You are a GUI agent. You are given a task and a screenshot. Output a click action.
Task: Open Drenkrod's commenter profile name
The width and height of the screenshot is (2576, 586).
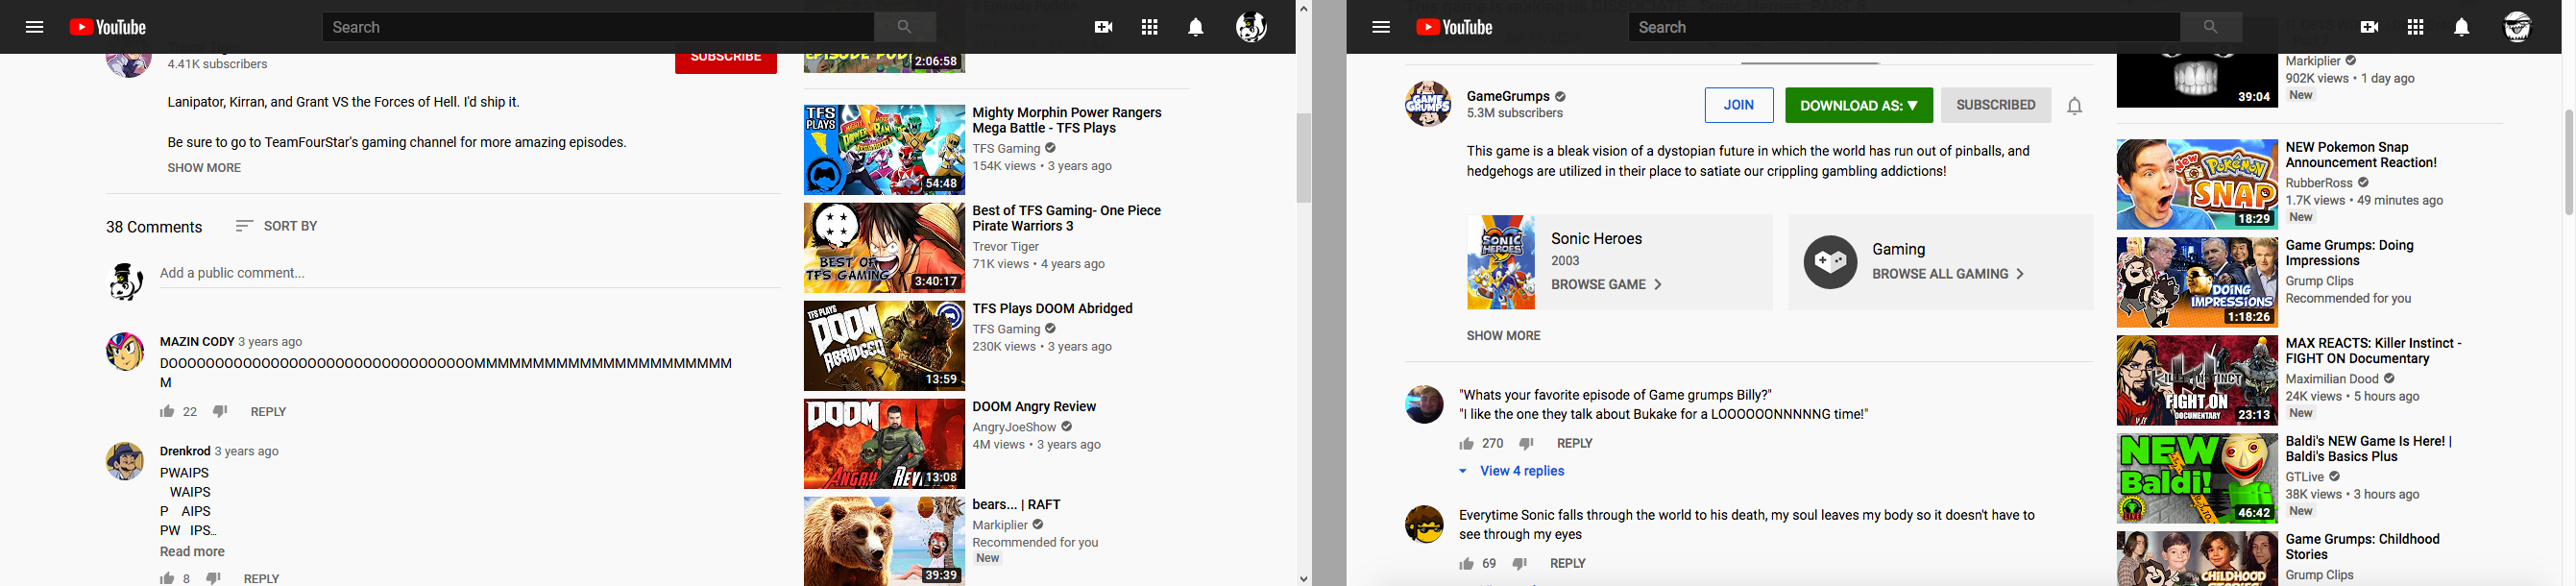pos(185,452)
